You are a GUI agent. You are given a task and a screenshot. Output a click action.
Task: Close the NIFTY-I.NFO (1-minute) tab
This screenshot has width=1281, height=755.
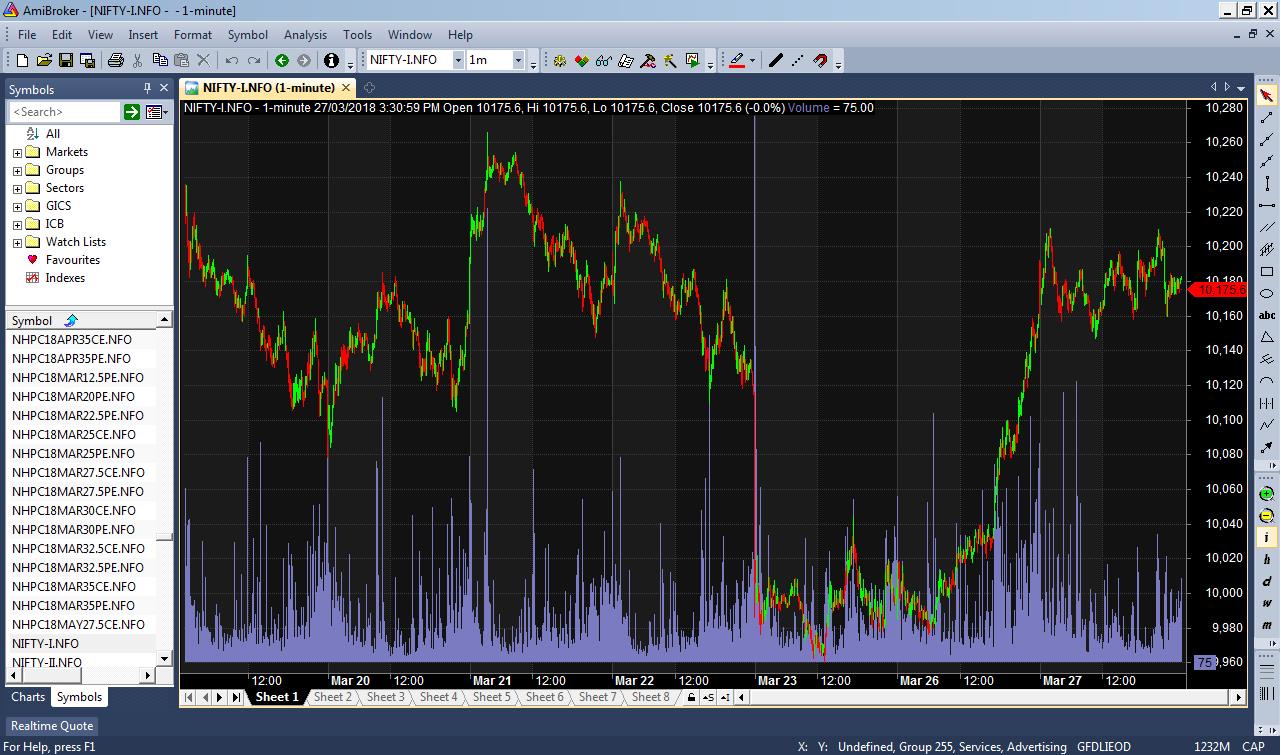(347, 88)
